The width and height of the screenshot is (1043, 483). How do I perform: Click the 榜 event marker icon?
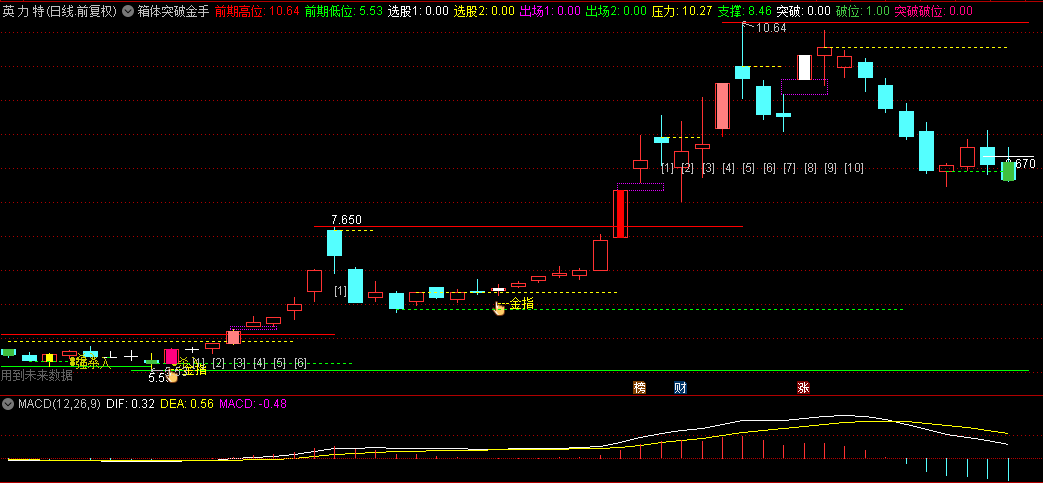640,388
